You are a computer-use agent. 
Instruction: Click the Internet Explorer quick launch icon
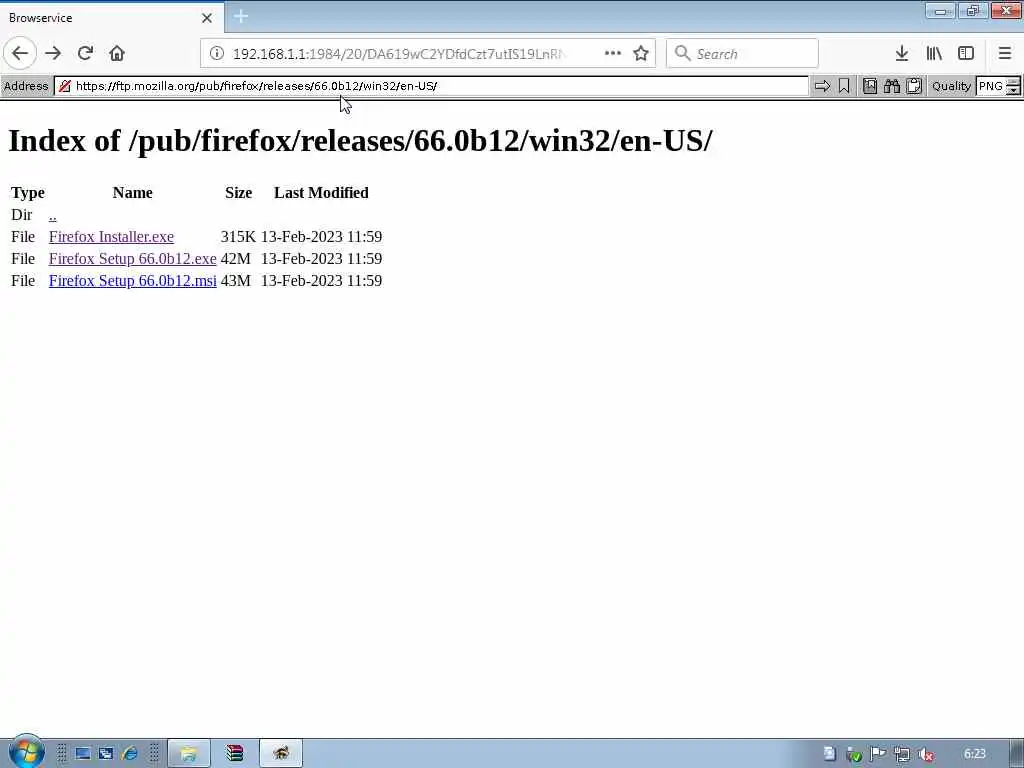129,754
